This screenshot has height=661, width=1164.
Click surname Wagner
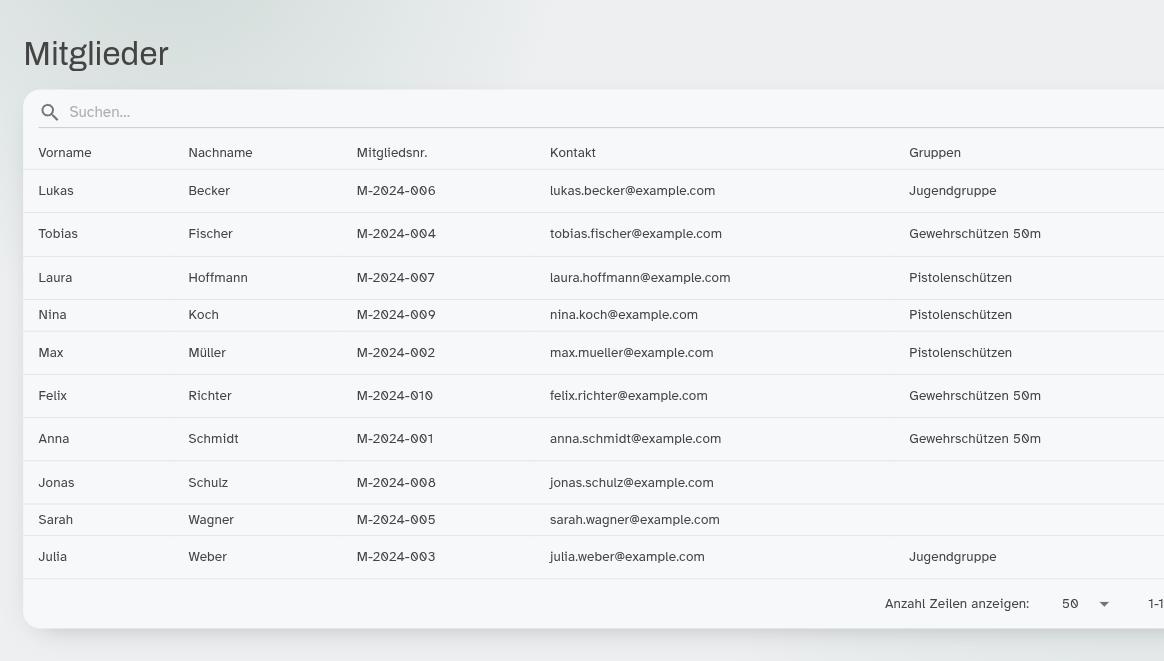tap(212, 520)
